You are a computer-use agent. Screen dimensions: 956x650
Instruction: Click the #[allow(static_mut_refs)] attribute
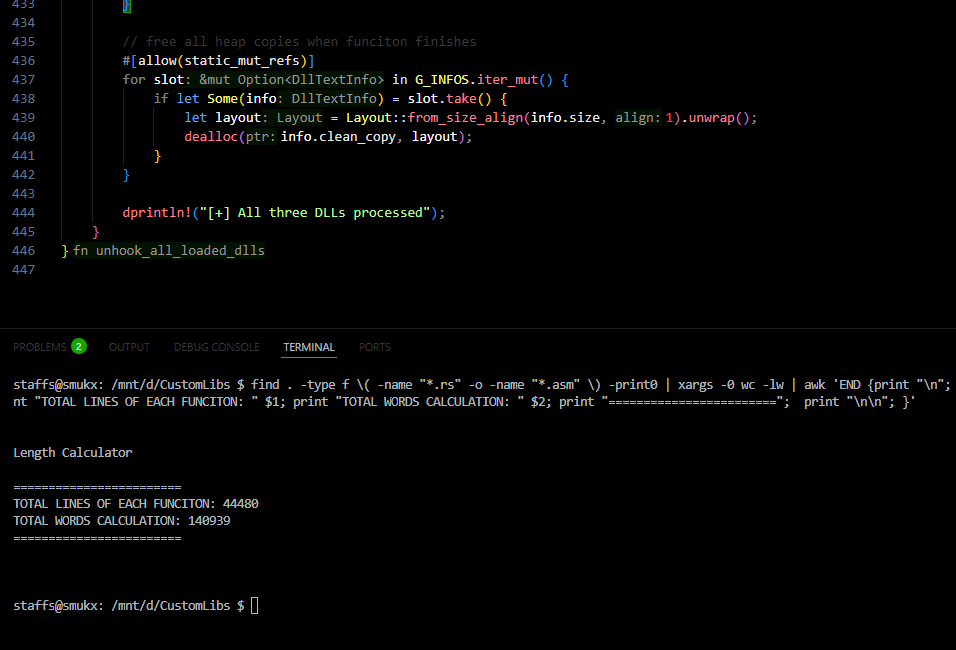point(218,61)
